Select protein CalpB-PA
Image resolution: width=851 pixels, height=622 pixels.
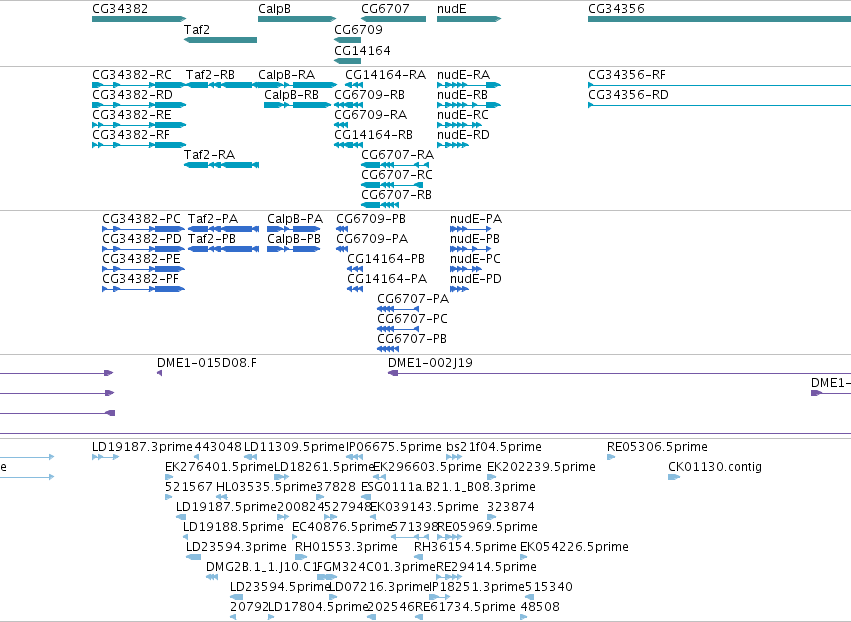point(294,229)
